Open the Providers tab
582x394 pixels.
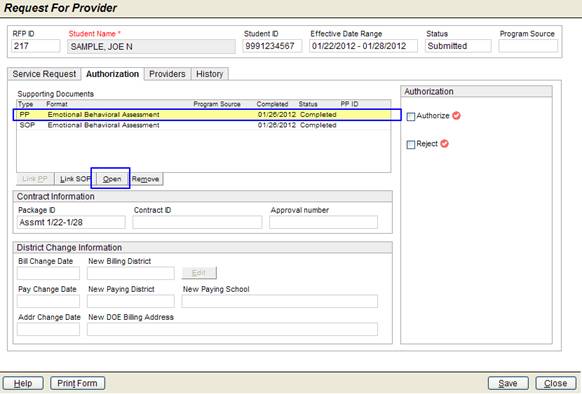(x=167, y=74)
